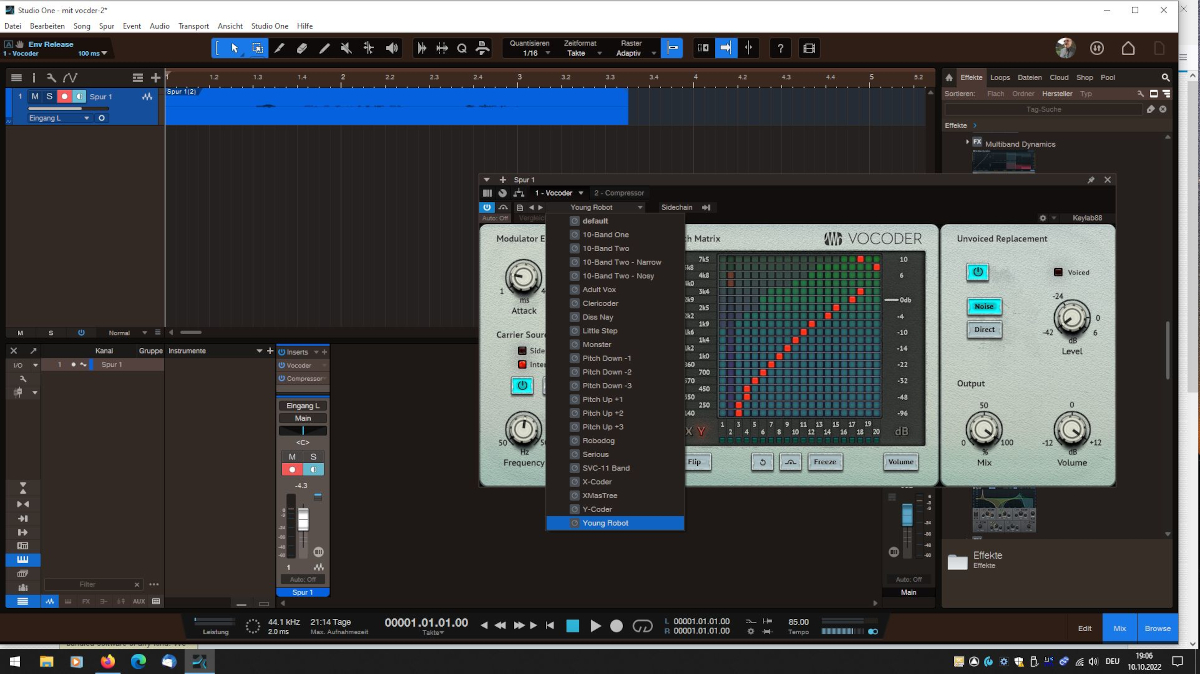
Task: Open the Quantisieren 1/16 dropdown
Action: [x=530, y=53]
